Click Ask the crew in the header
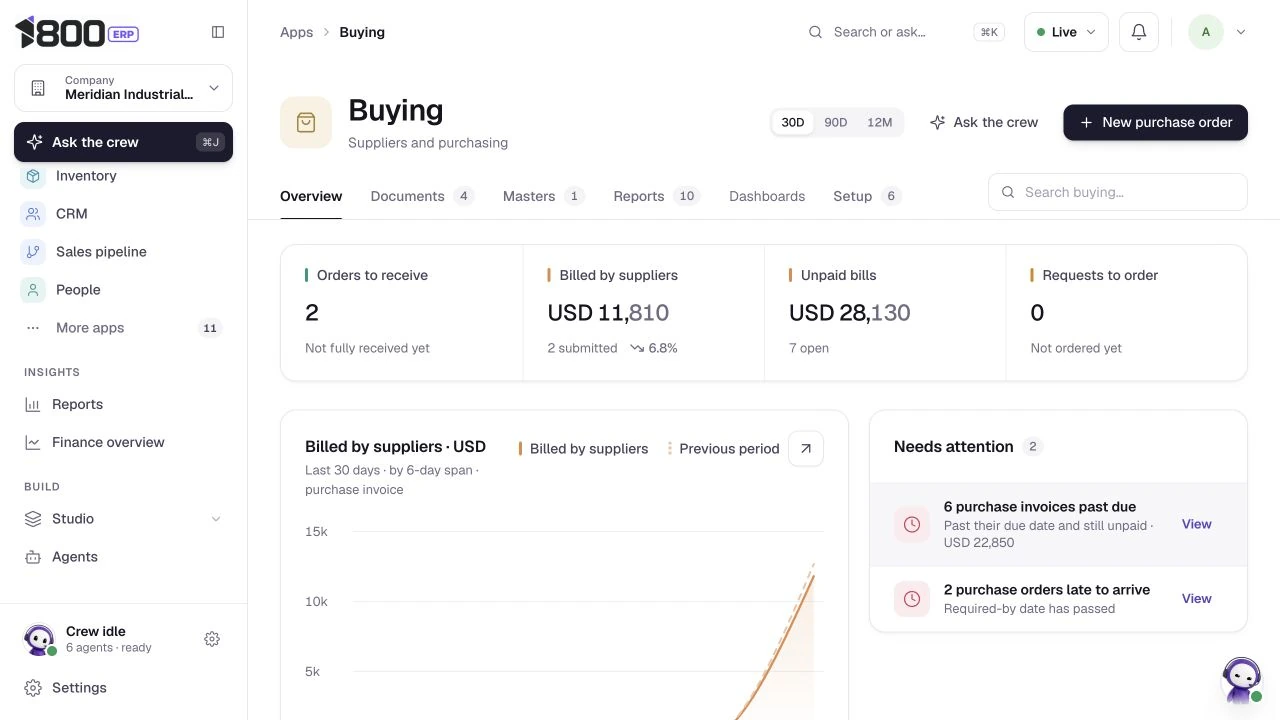1280x720 pixels. (x=984, y=122)
